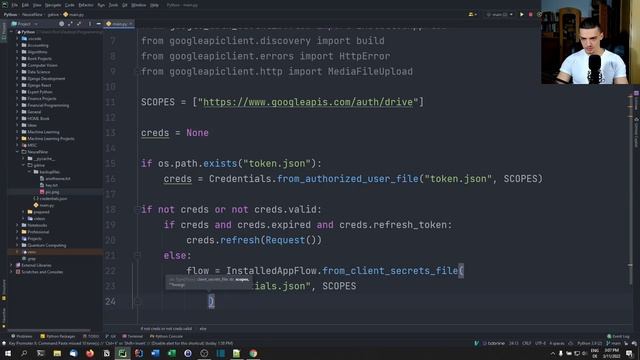Viewport: 640px width, 360px height.
Task: Open the Help menu
Action: [x=154, y=5]
